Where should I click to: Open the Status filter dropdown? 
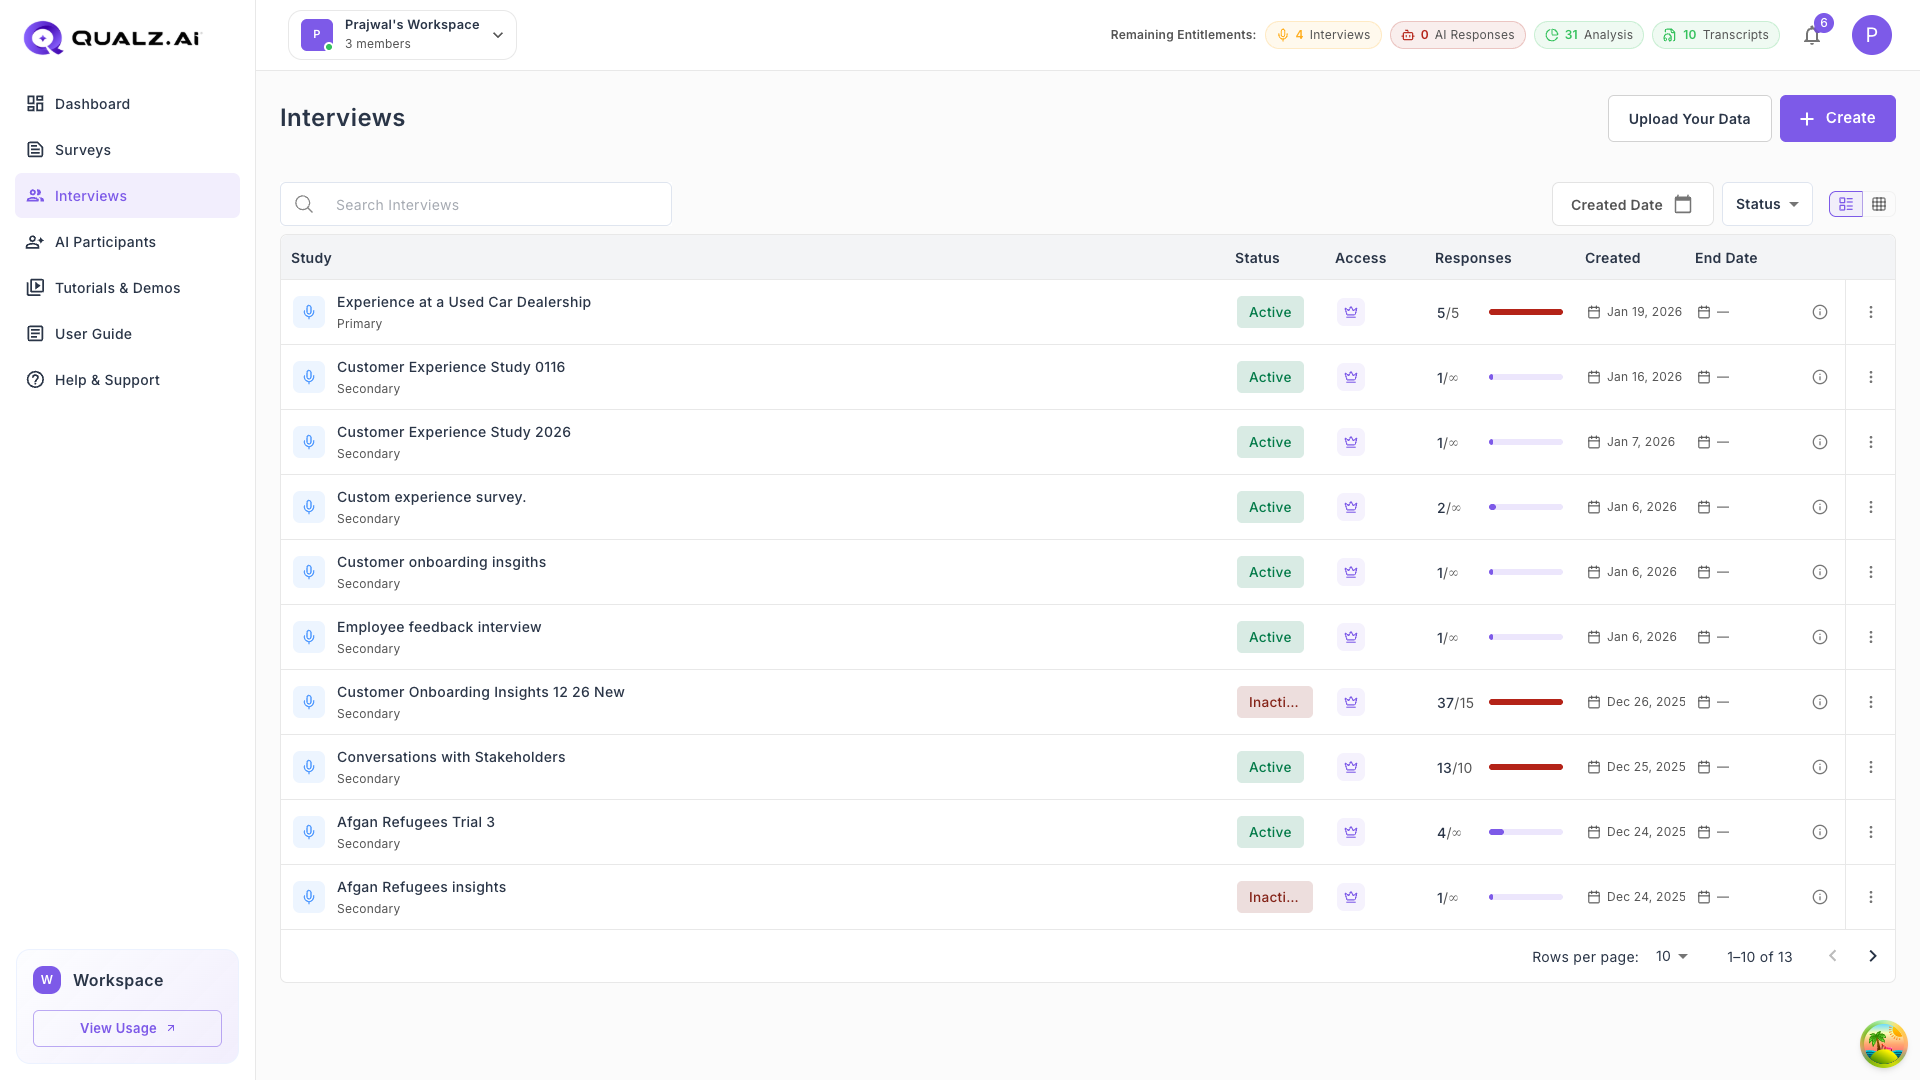click(1766, 204)
